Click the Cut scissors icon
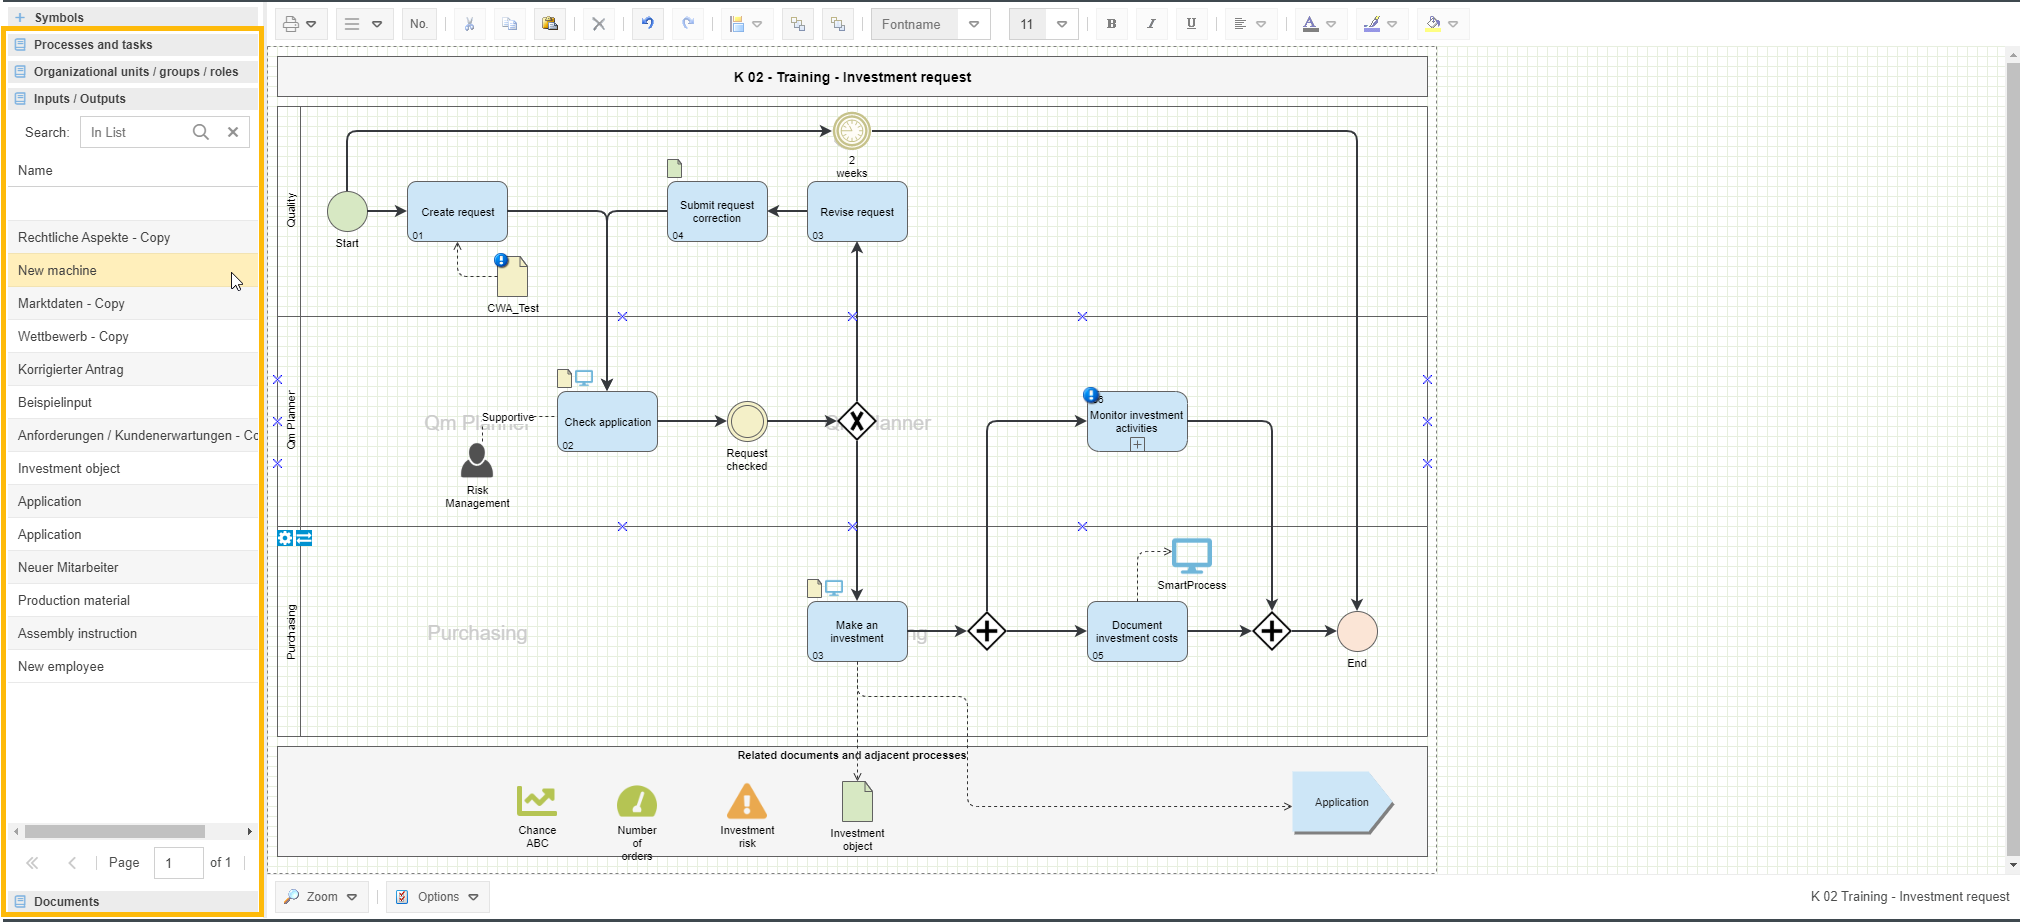 pos(469,24)
